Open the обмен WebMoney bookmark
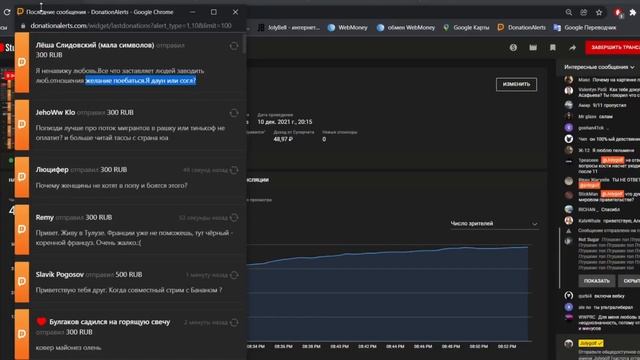The width and height of the screenshot is (640, 360). (x=406, y=28)
